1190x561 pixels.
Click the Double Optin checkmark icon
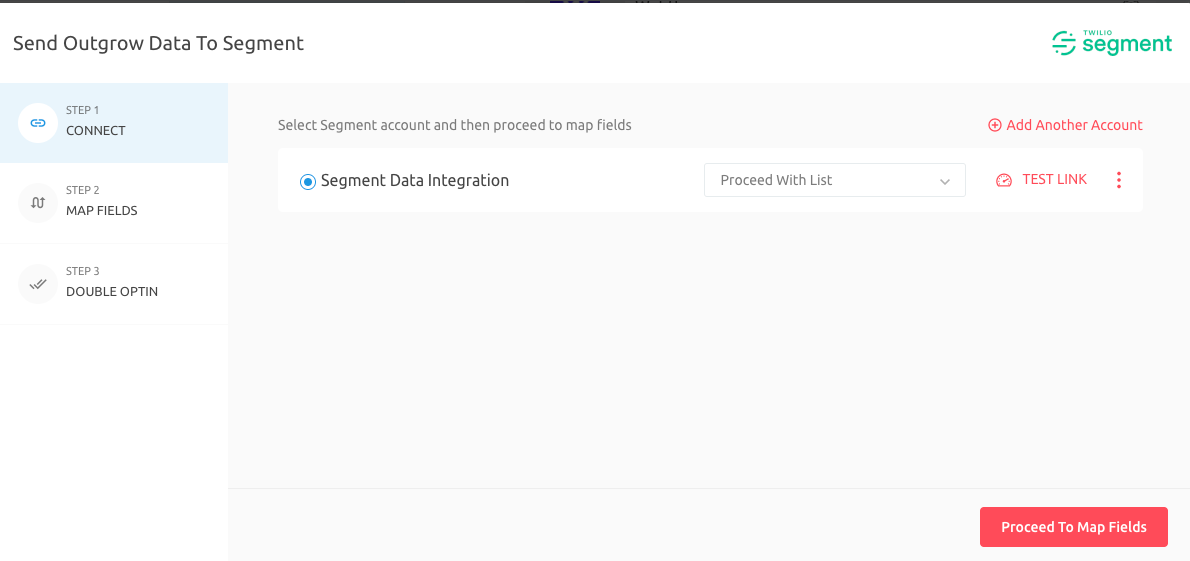pyautogui.click(x=38, y=284)
